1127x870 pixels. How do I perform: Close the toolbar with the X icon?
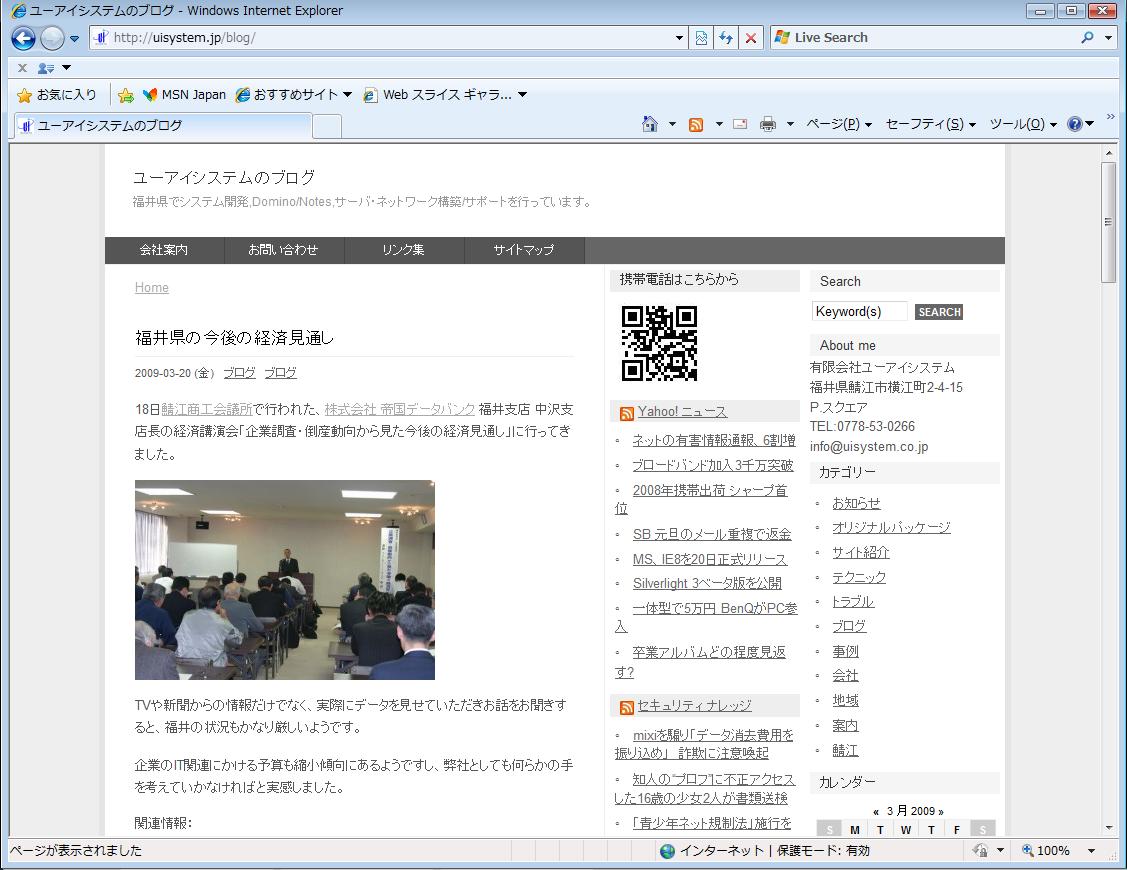tap(22, 68)
